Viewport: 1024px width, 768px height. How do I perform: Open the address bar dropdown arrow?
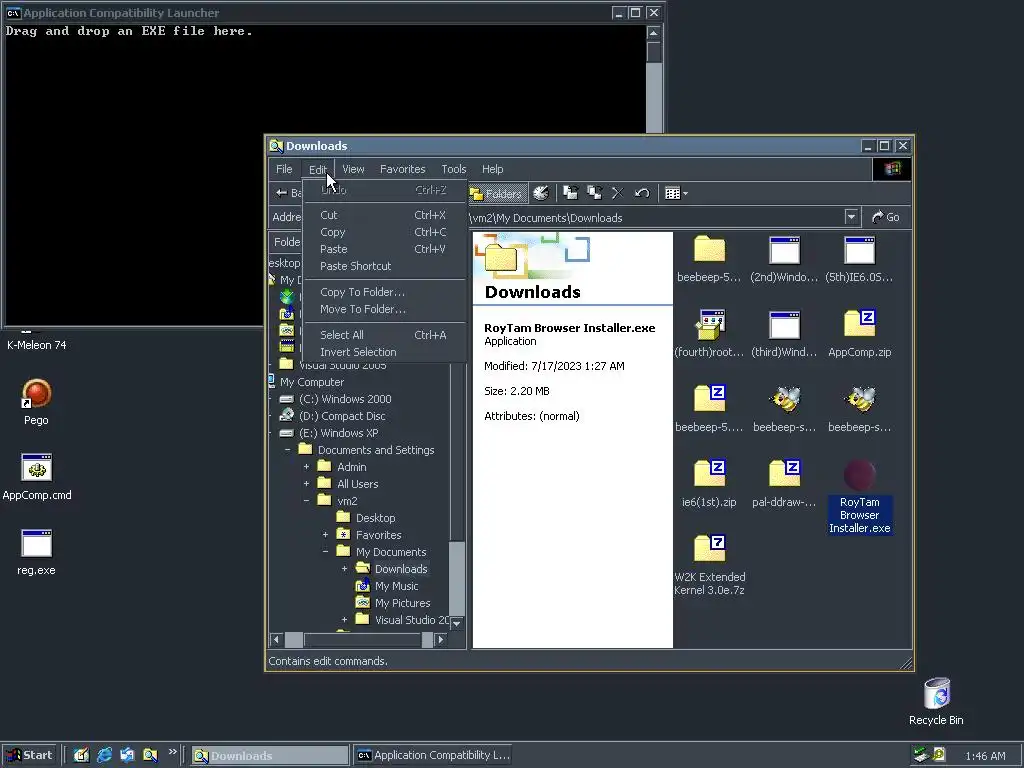851,217
